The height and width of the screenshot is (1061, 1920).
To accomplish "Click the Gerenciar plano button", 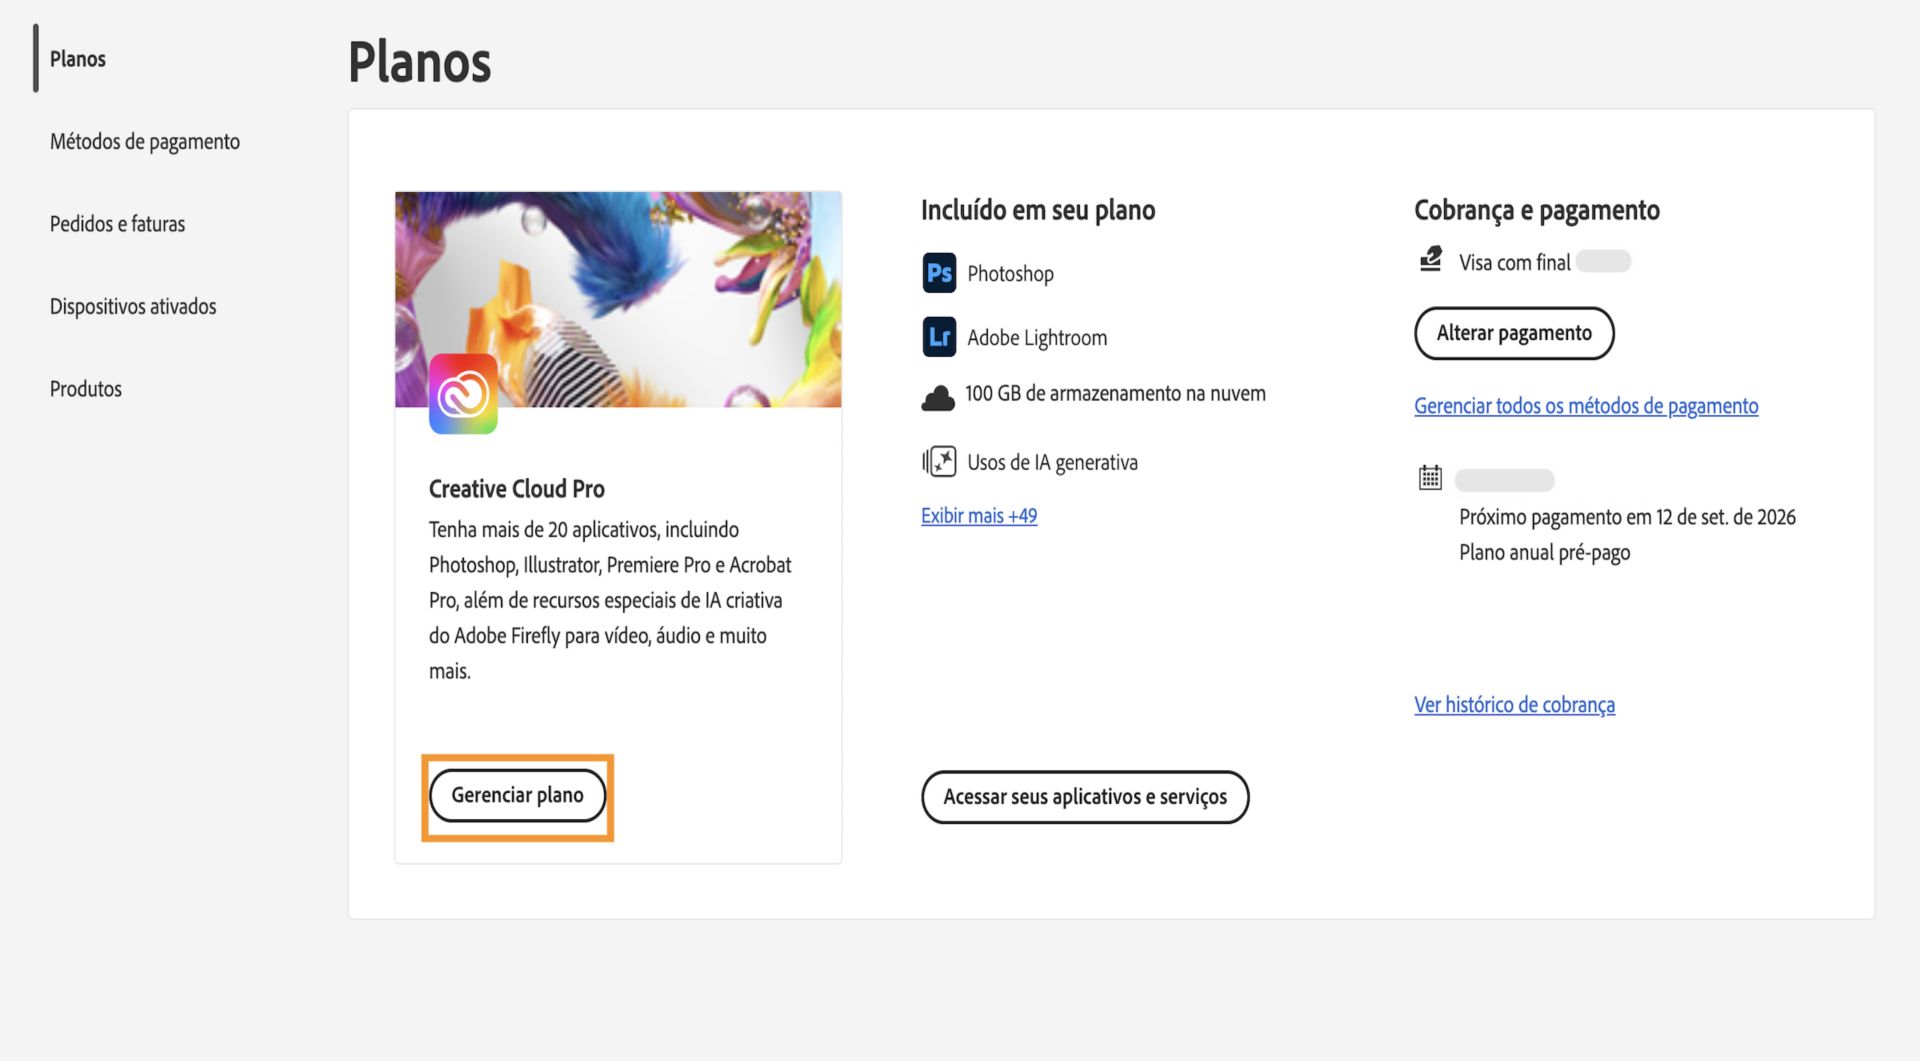I will (517, 795).
